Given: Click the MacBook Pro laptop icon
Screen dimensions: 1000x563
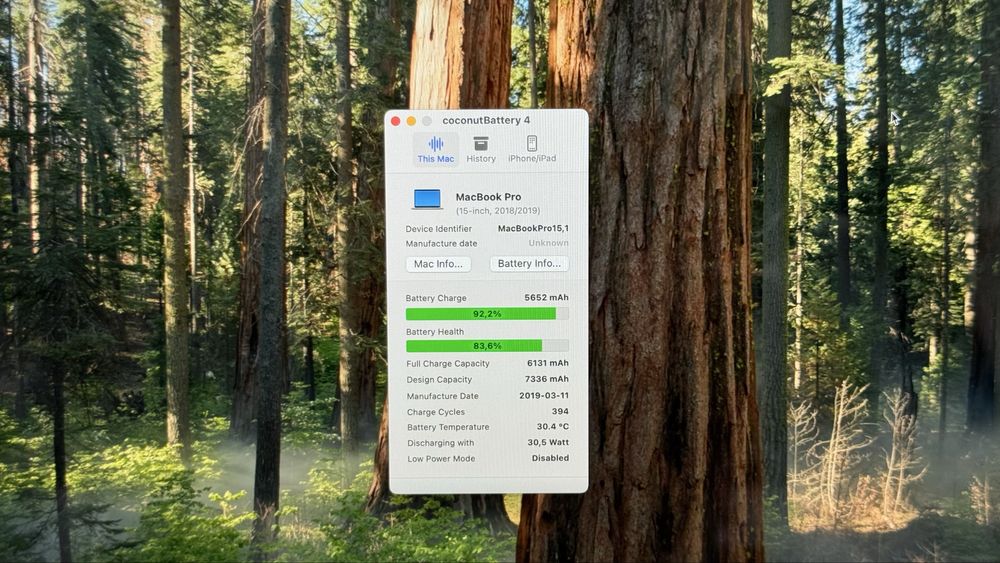Looking at the screenshot, I should click(x=427, y=200).
